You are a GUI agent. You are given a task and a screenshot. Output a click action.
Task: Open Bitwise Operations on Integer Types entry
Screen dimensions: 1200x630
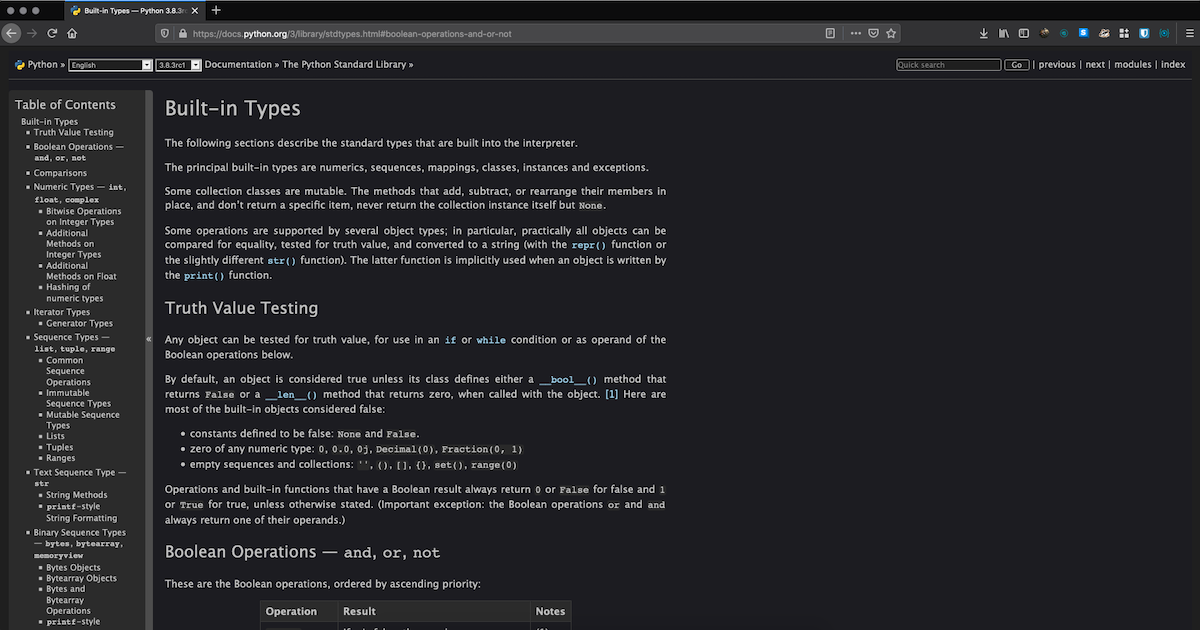84,216
